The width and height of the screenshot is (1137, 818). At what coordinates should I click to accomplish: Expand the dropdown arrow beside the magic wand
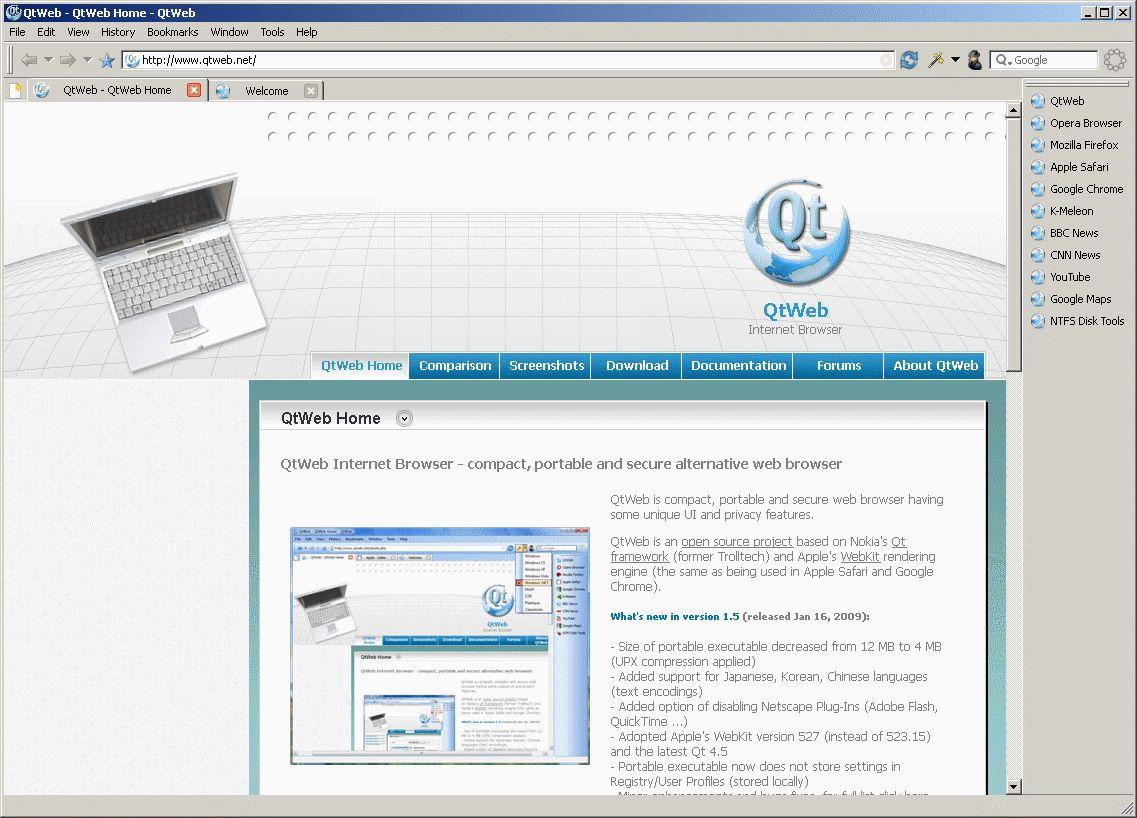point(955,60)
